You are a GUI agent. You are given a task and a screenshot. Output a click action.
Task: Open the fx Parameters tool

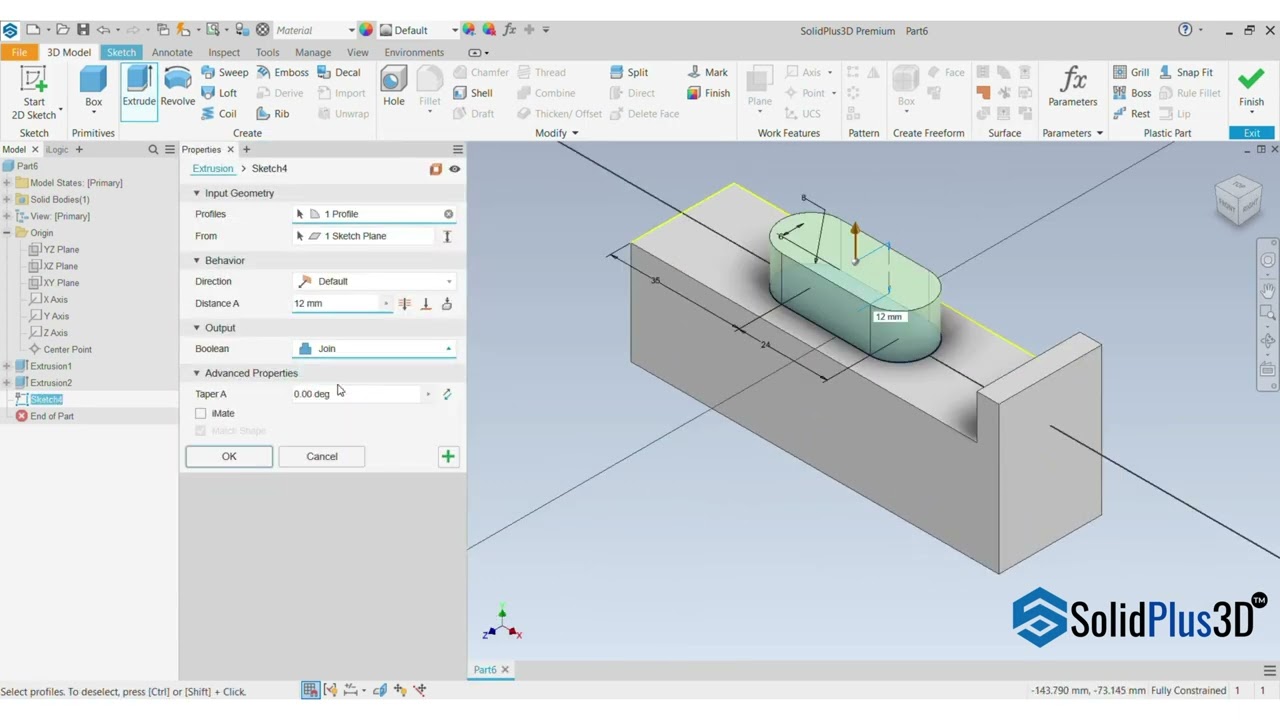(1073, 88)
